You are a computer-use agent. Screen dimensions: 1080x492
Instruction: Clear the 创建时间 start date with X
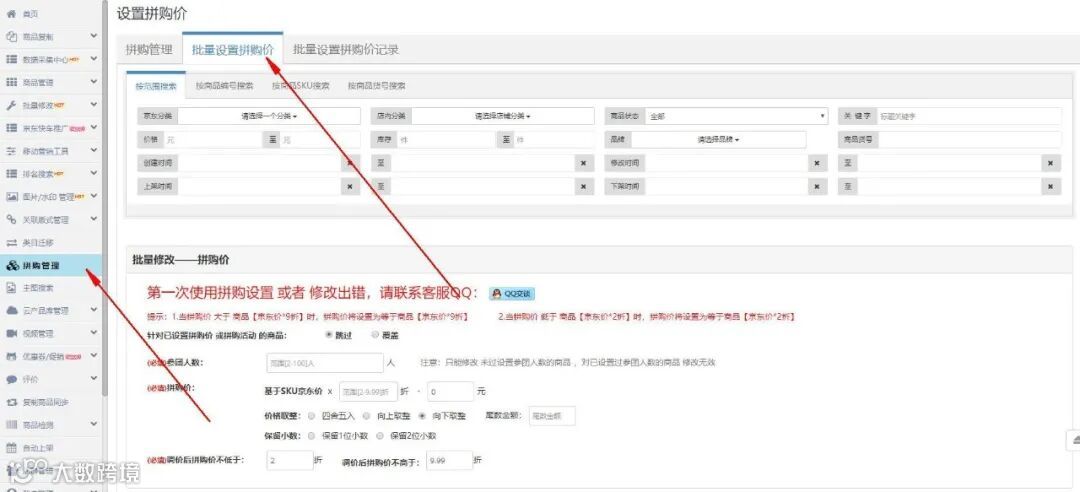click(x=350, y=163)
